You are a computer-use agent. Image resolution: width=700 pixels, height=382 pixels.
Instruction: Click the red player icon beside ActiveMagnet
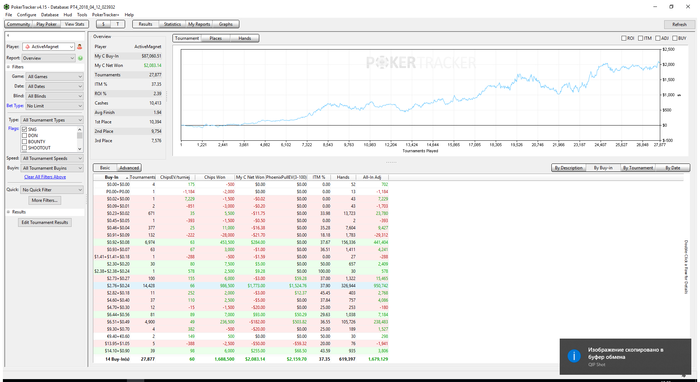(x=79, y=46)
